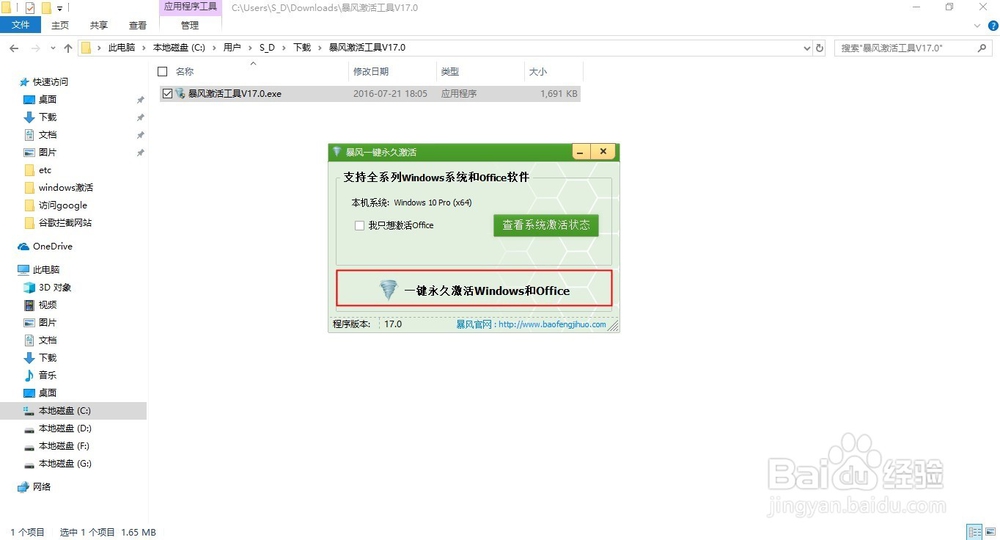Screen dimensions: 1000x540
Task: Open the 查看 ribbon tab
Action: click(x=137, y=25)
